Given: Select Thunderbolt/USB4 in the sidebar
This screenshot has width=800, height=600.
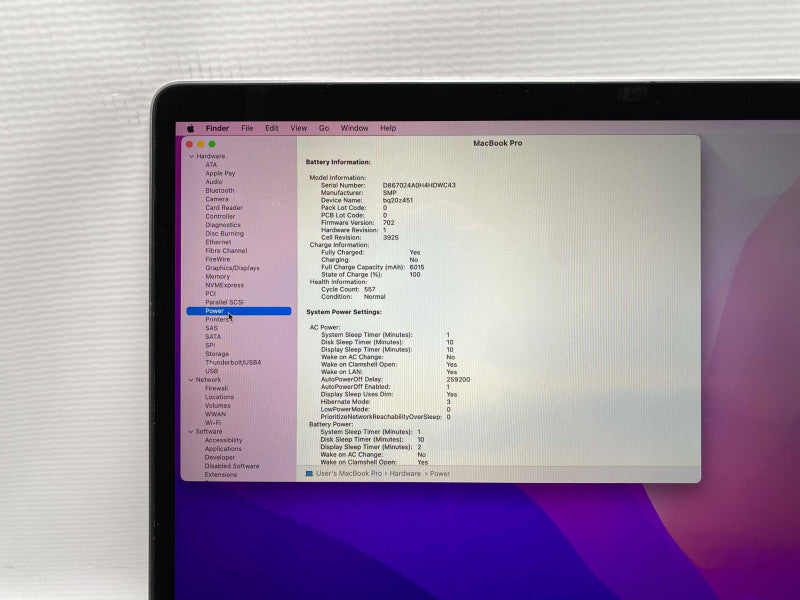Looking at the screenshot, I should point(233,363).
